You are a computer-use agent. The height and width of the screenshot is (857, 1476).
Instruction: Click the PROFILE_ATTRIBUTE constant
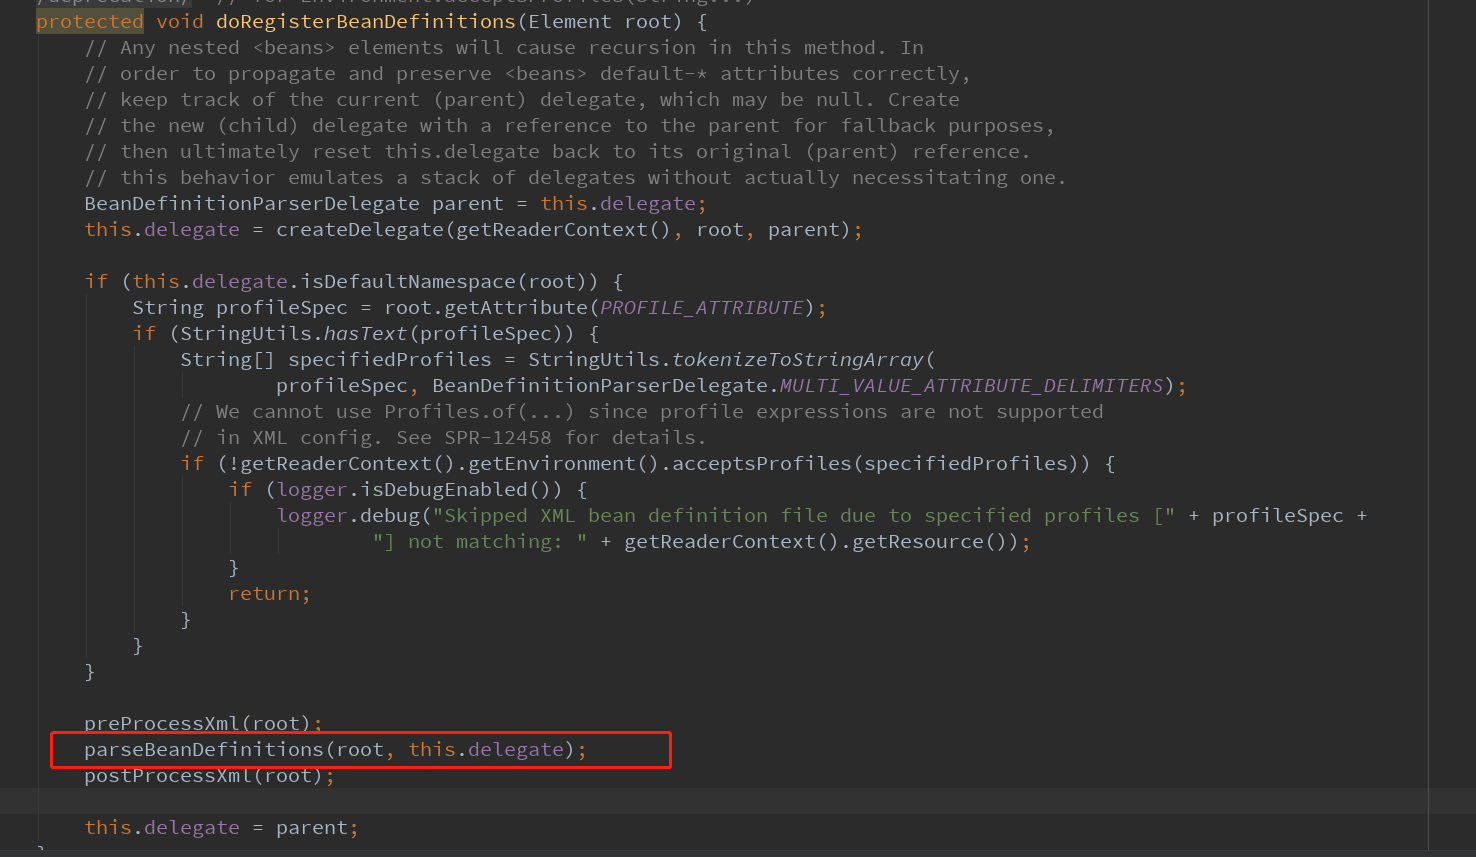tap(702, 307)
